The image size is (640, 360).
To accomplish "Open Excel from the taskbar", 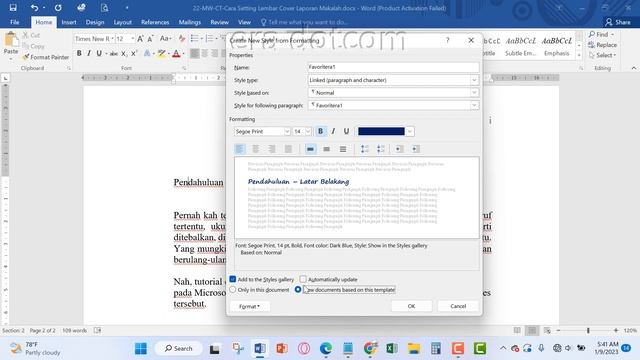I will click(392, 349).
